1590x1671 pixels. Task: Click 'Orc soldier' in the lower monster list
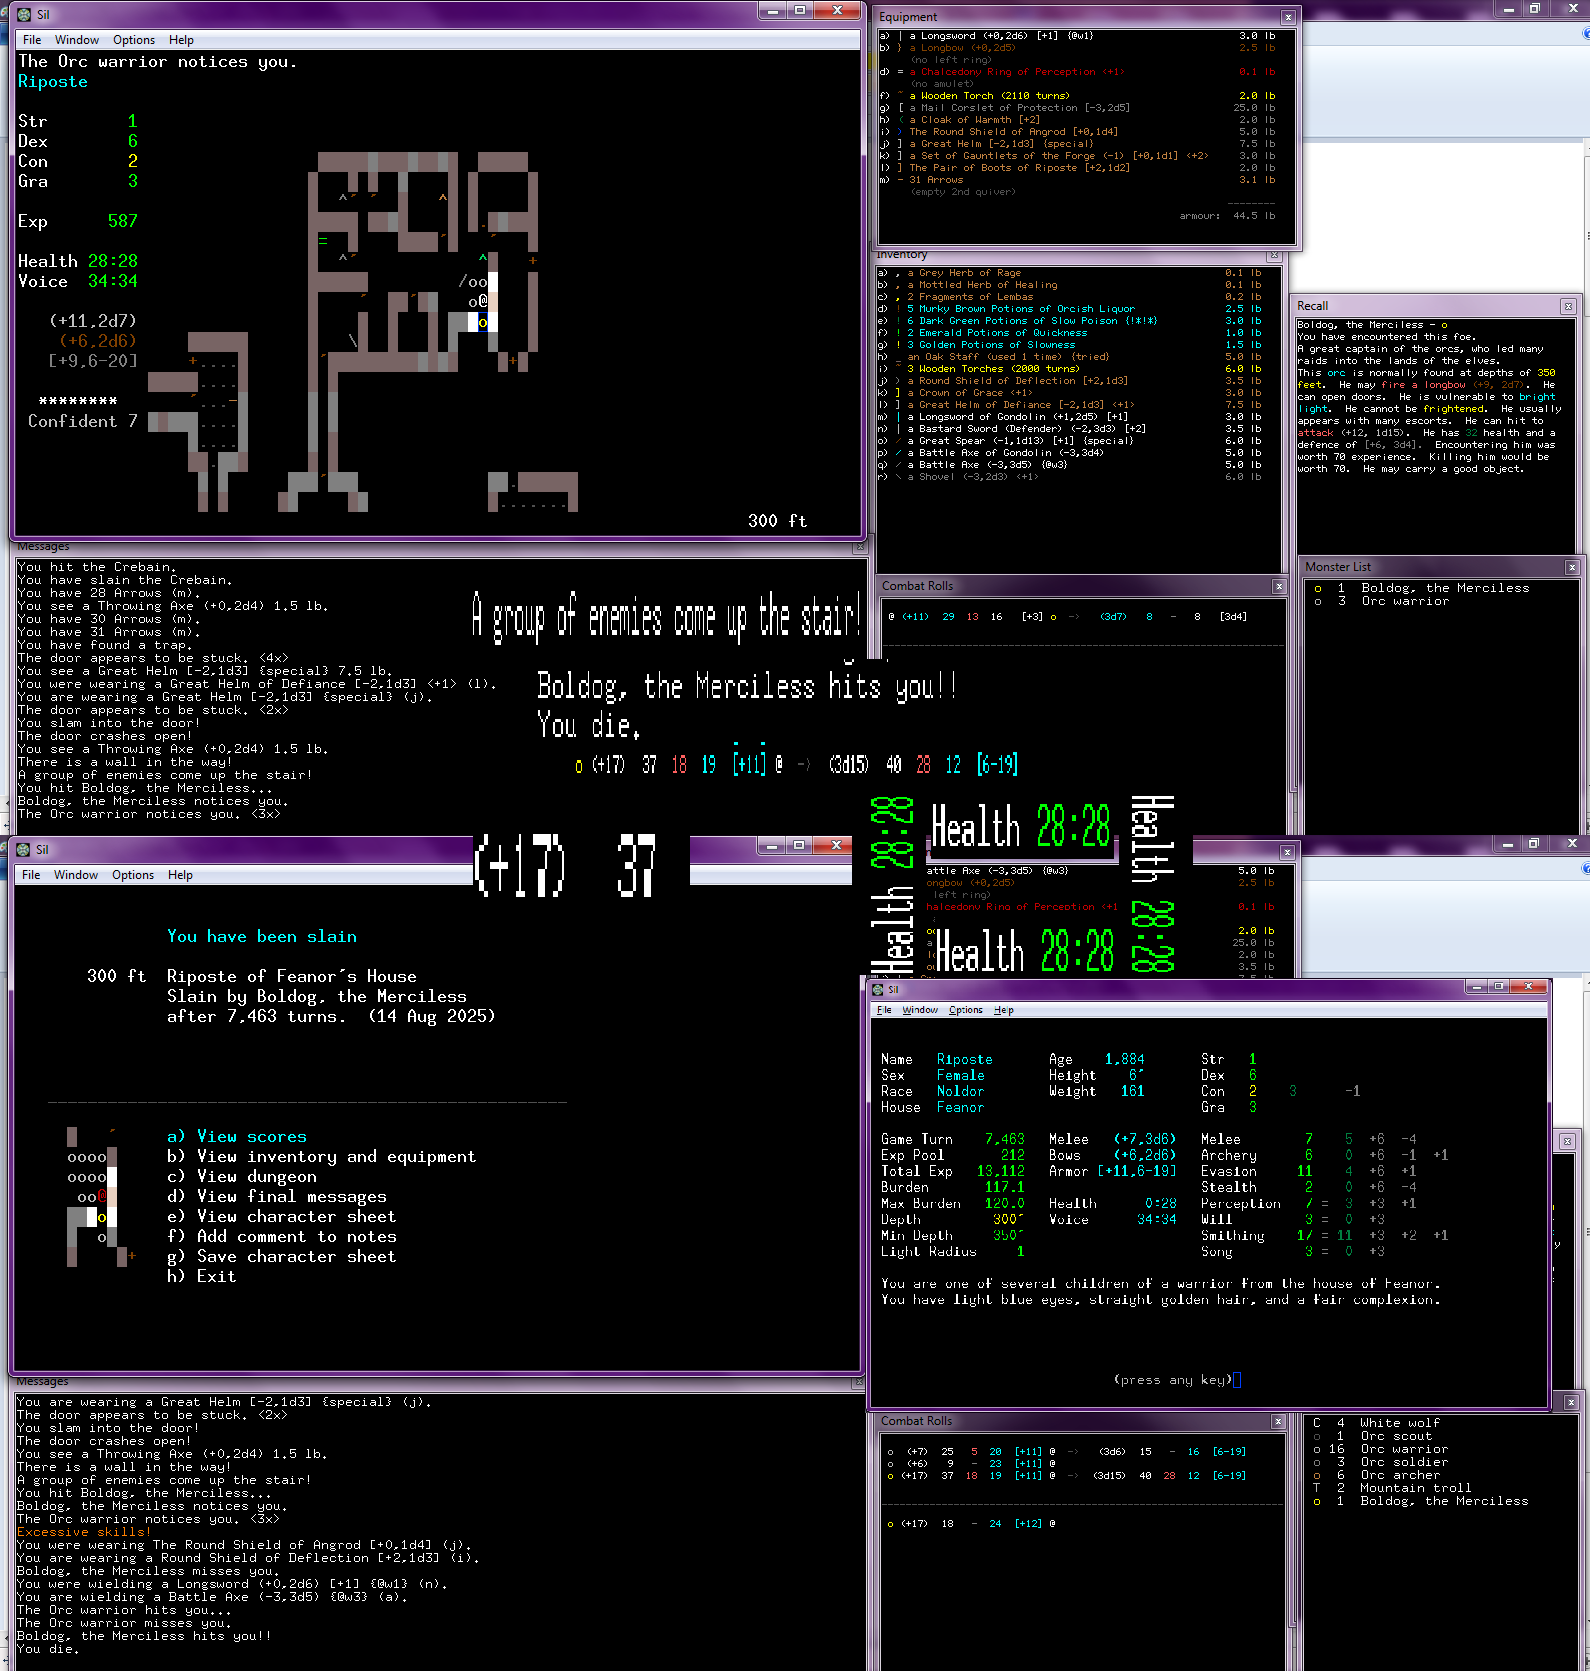[x=1403, y=1462]
